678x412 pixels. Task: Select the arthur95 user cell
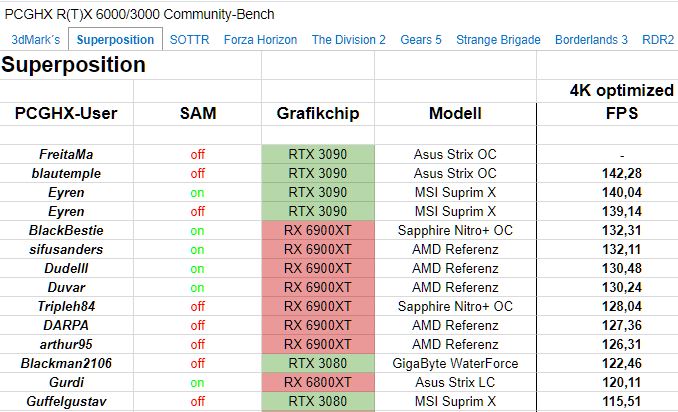[66, 345]
